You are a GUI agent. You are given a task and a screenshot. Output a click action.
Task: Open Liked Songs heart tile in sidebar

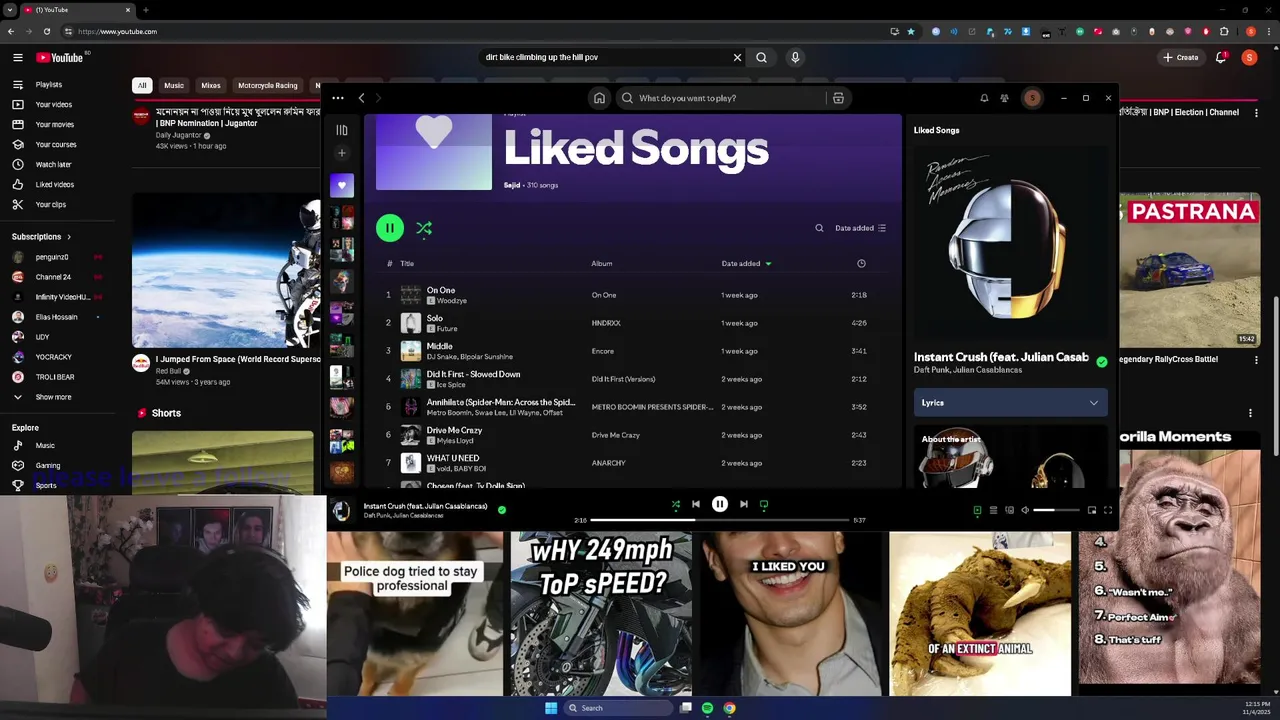(342, 185)
